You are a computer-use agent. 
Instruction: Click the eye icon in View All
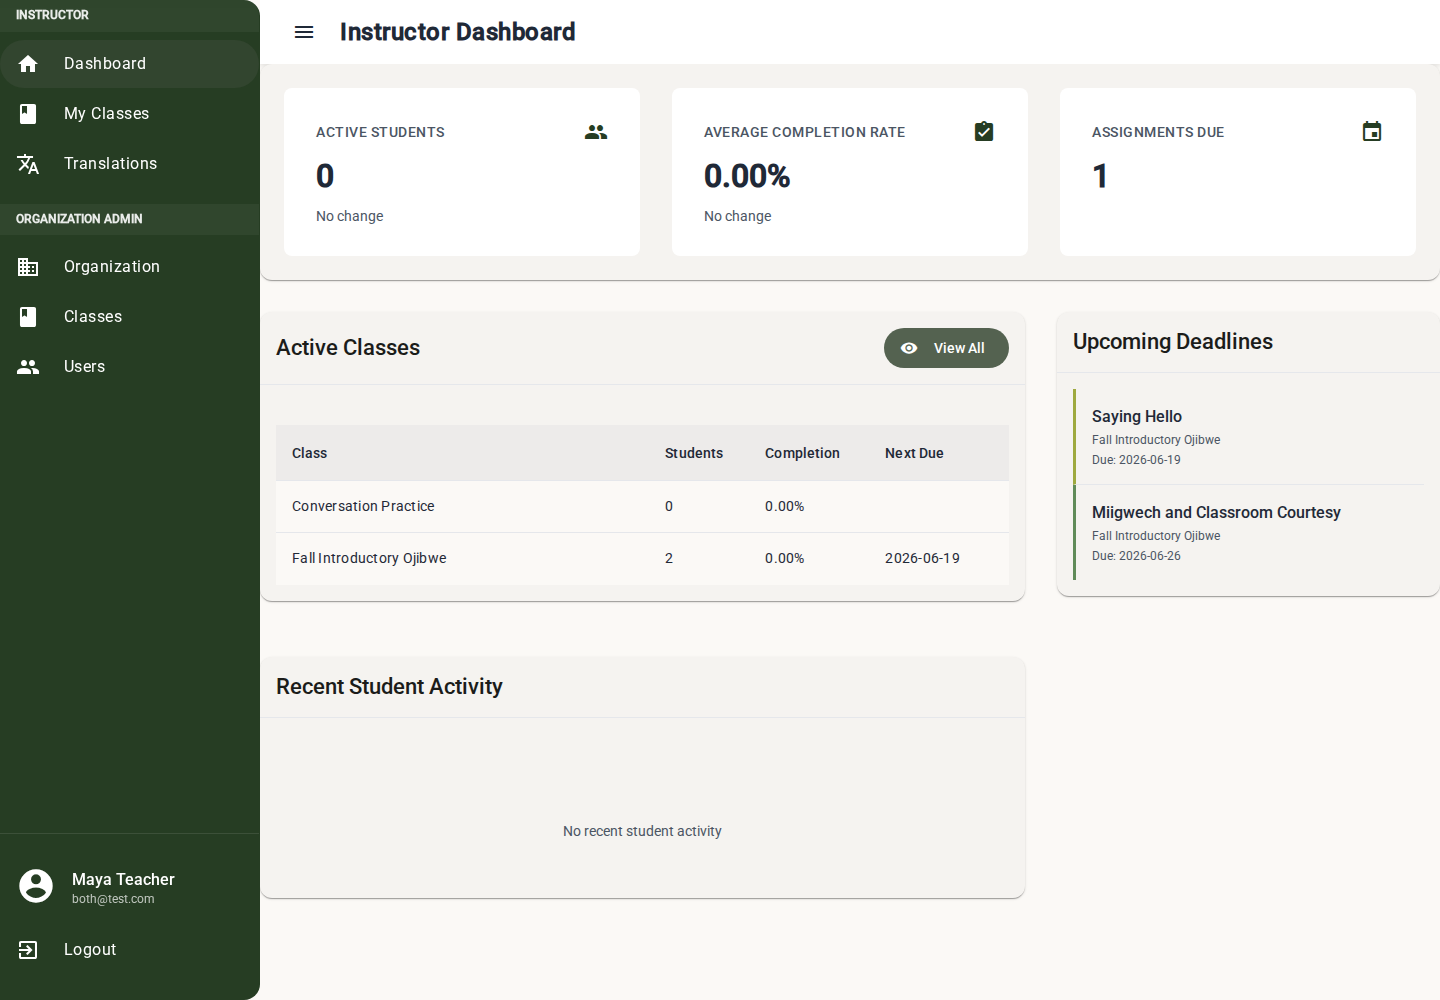909,348
